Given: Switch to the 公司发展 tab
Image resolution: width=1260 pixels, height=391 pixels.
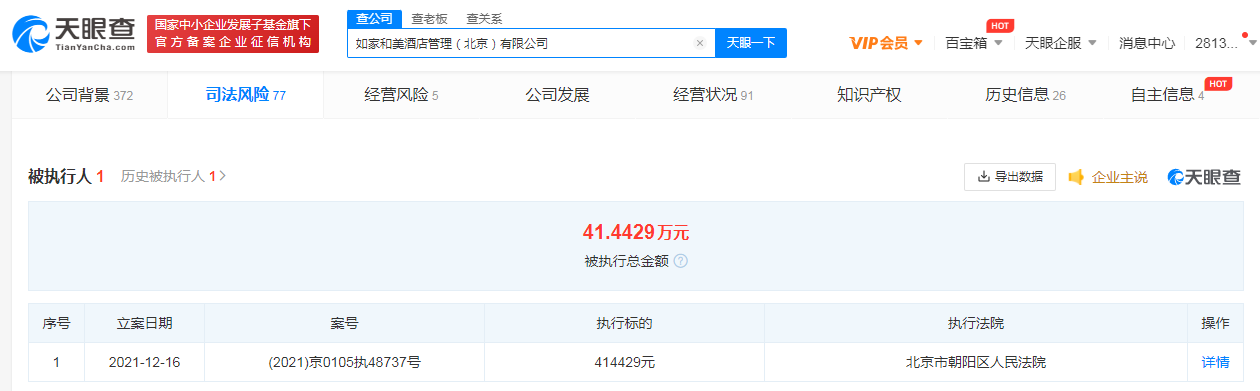Looking at the screenshot, I should [557, 95].
